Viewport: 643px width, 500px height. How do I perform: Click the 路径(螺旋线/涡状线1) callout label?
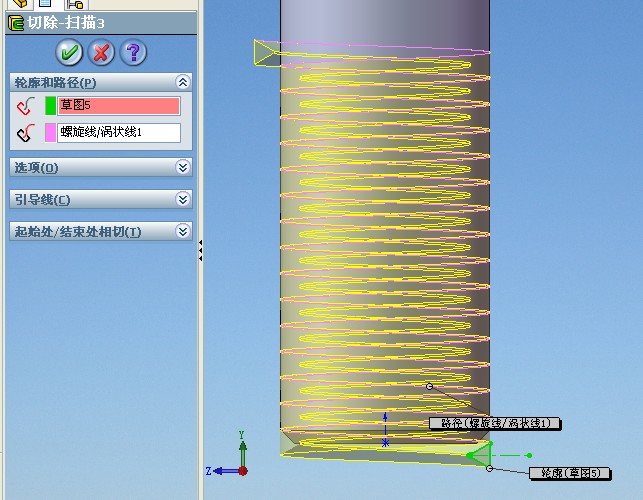coord(495,423)
